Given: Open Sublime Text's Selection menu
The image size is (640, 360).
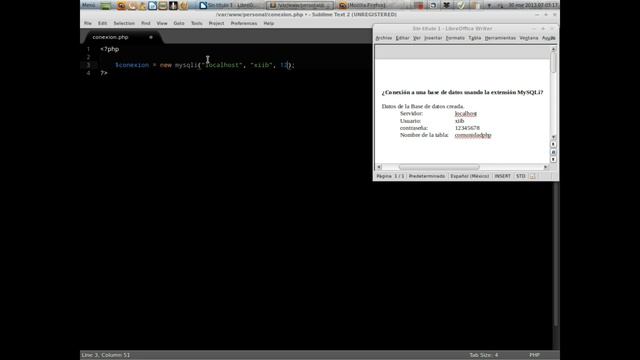Looking at the screenshot, I should point(124,23).
